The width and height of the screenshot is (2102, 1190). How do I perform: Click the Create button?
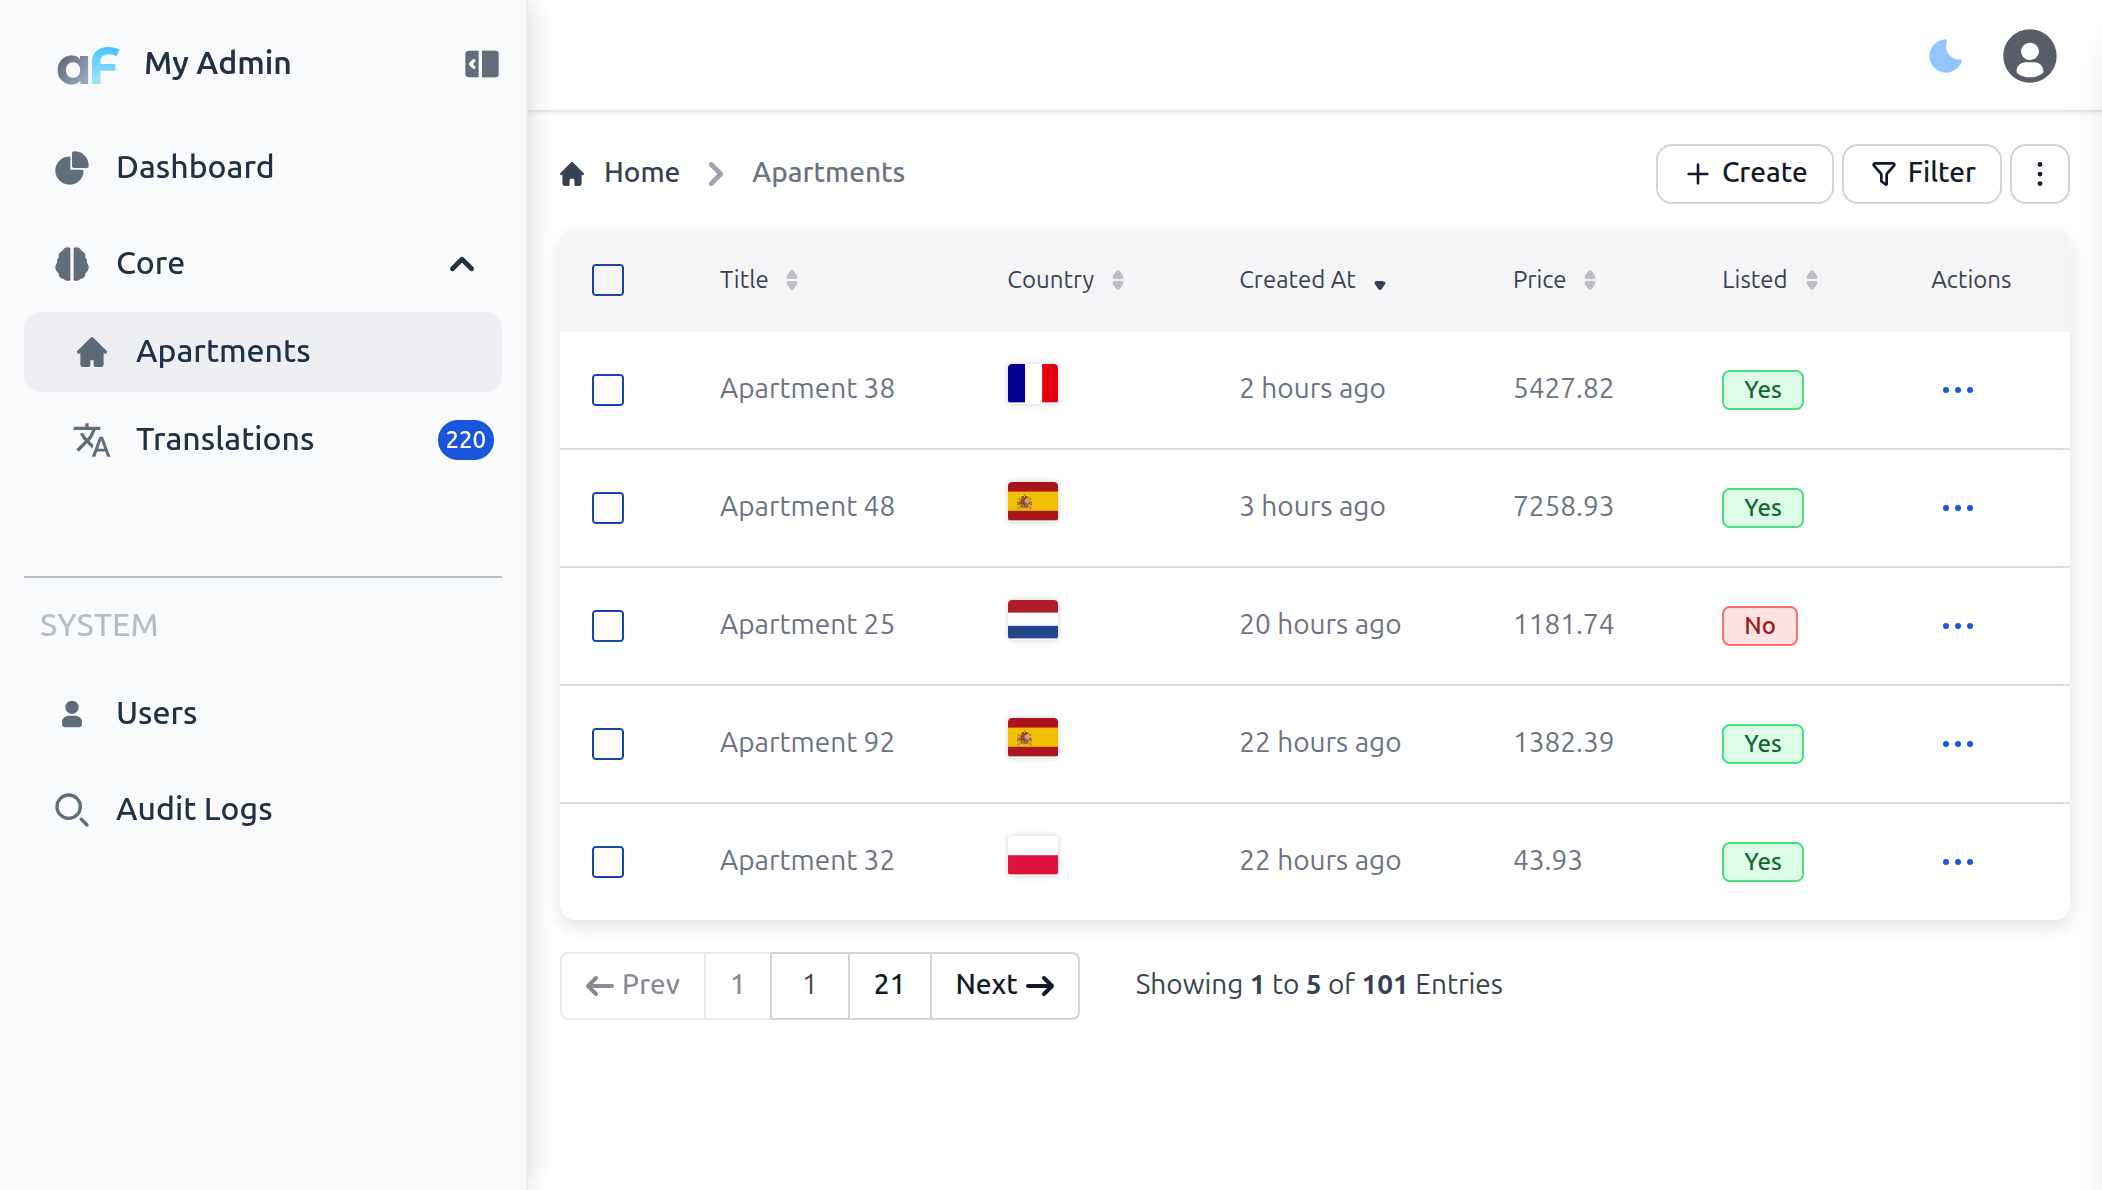(1744, 174)
